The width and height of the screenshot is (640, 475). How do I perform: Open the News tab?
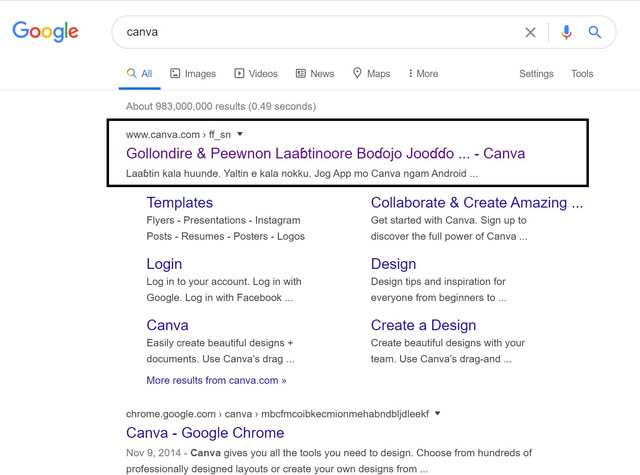315,74
